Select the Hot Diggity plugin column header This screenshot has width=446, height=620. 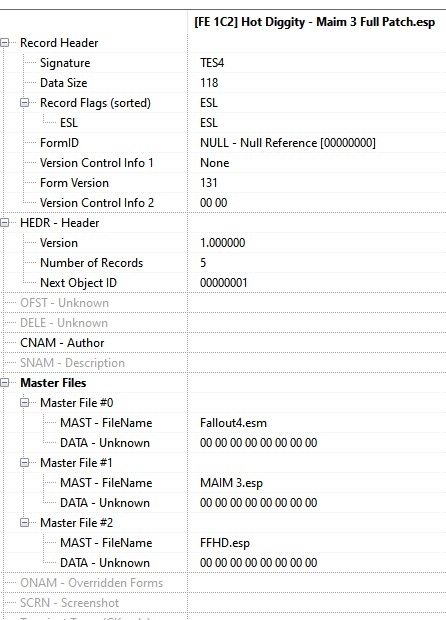tap(314, 22)
